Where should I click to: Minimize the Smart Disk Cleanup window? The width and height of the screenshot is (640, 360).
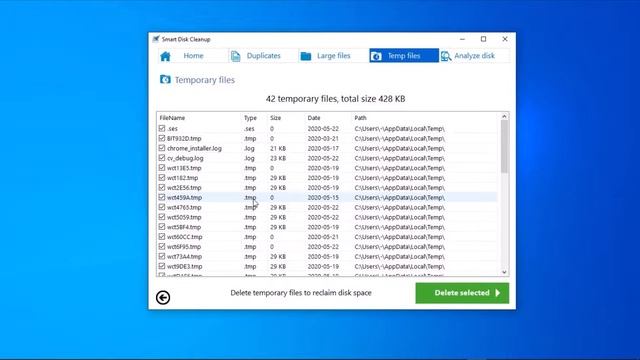(x=462, y=39)
